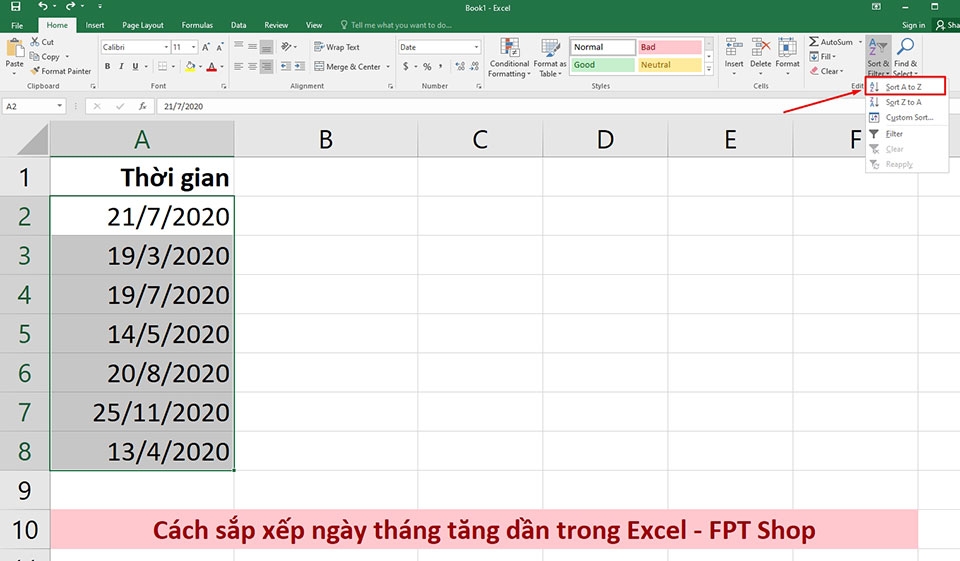Open Format as Table gallery
Screen dimensions: 960x561
pyautogui.click(x=550, y=58)
